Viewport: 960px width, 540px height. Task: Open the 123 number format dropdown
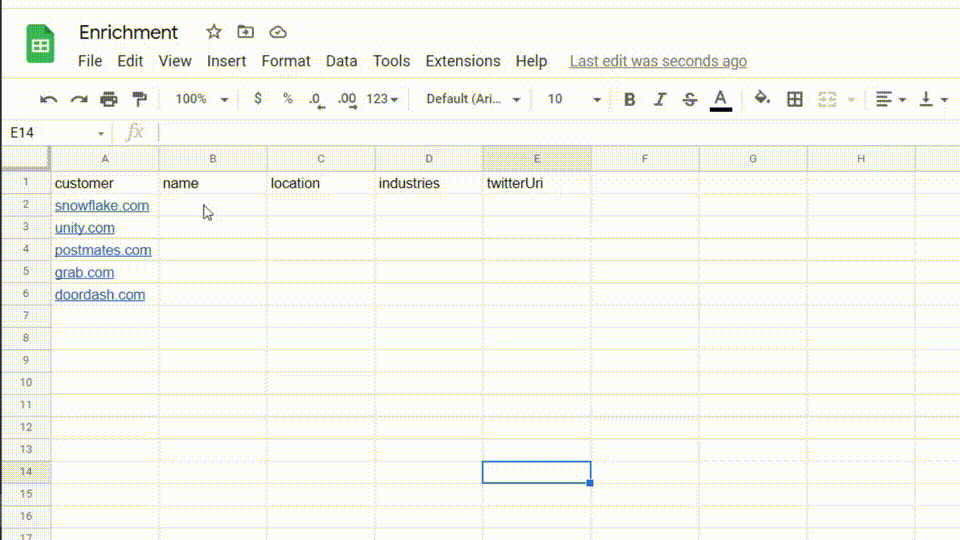(382, 99)
